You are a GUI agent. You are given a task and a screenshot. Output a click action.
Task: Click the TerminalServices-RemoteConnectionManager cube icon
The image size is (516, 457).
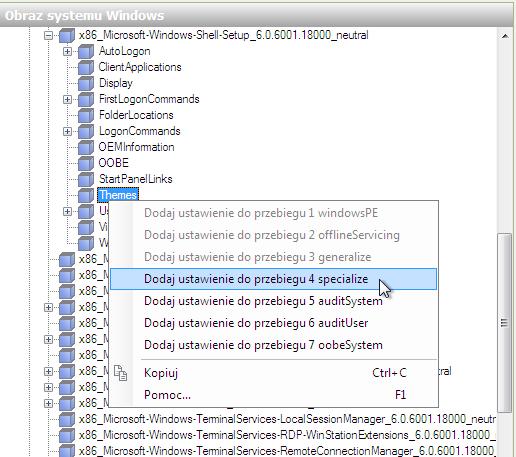[67, 451]
